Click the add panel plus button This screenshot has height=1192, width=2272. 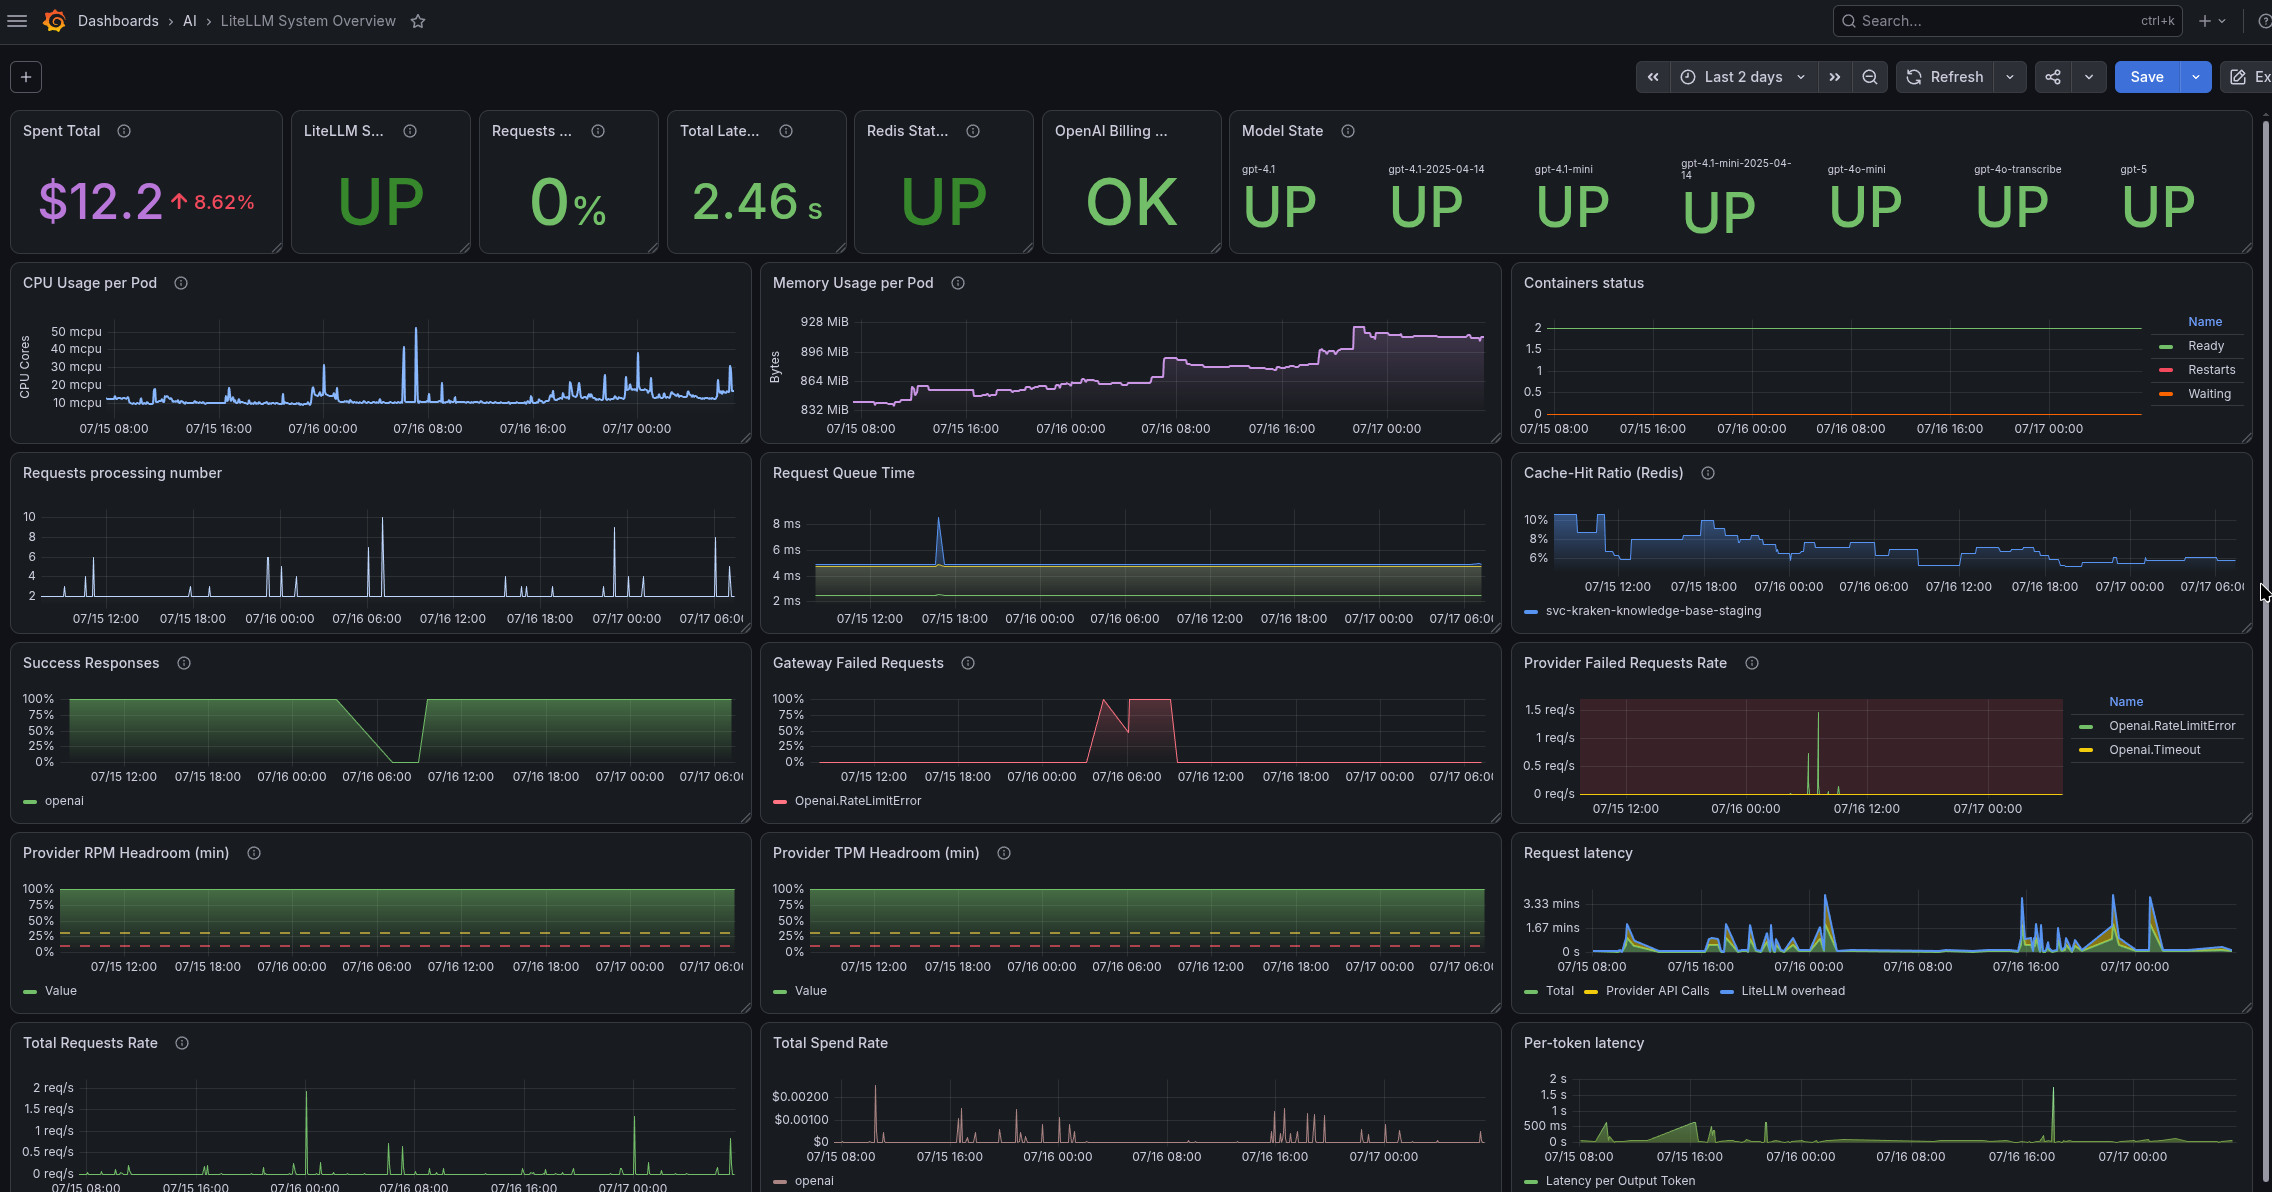26,77
